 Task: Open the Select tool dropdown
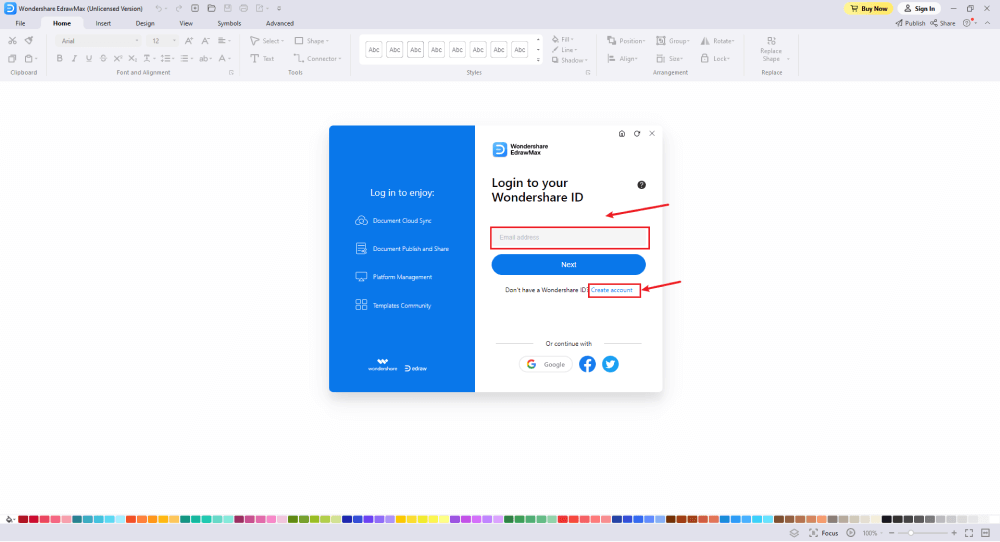(x=267, y=41)
